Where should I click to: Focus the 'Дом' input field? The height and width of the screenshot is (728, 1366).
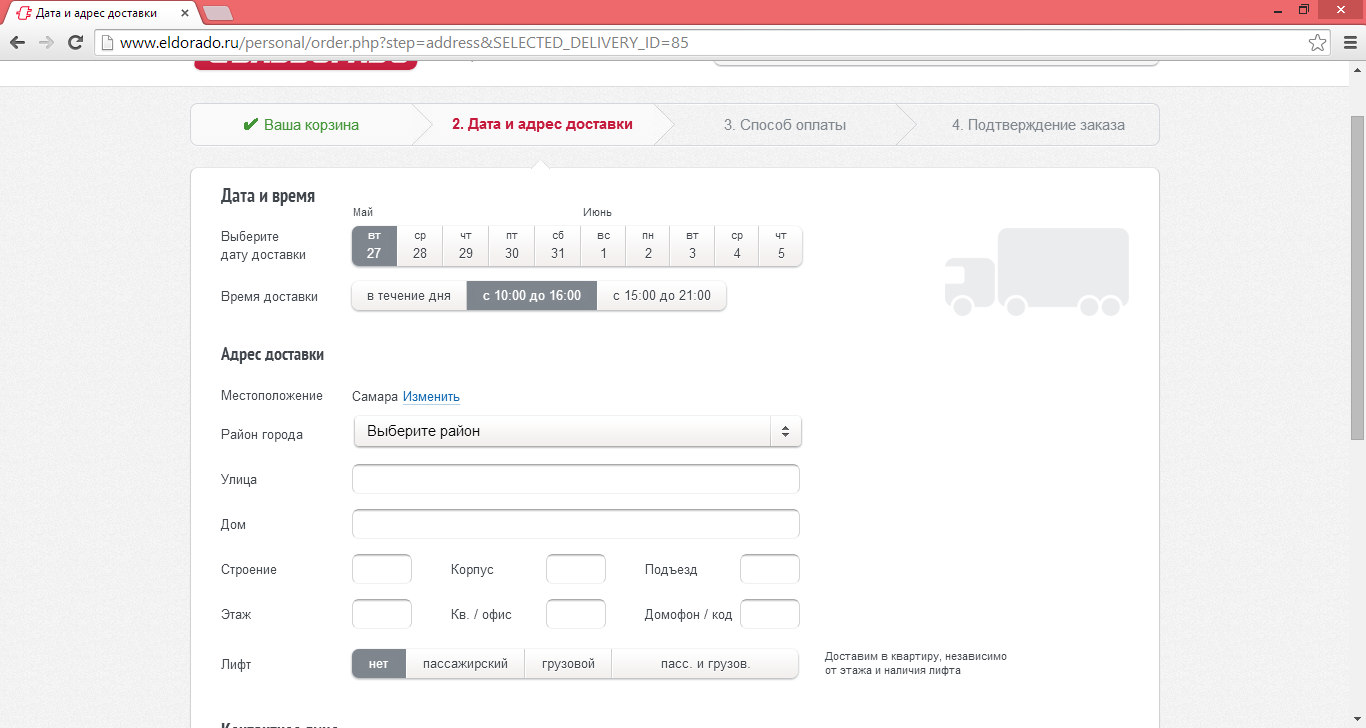[x=576, y=524]
